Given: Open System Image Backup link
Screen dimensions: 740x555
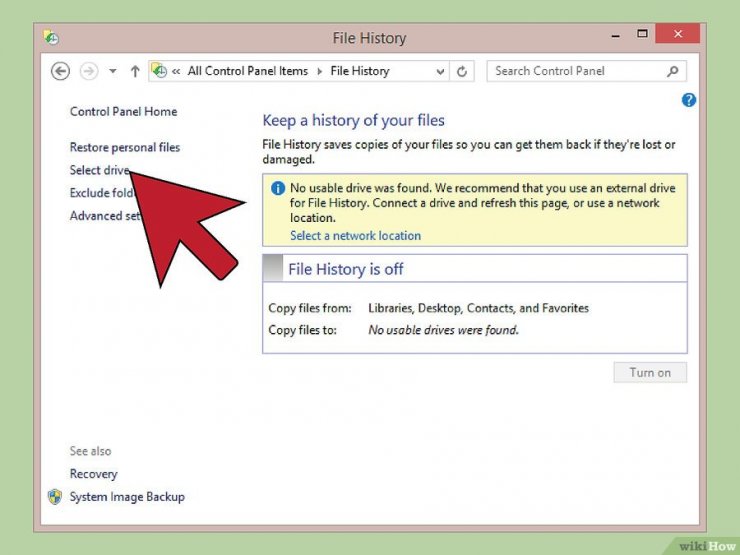Looking at the screenshot, I should (127, 497).
